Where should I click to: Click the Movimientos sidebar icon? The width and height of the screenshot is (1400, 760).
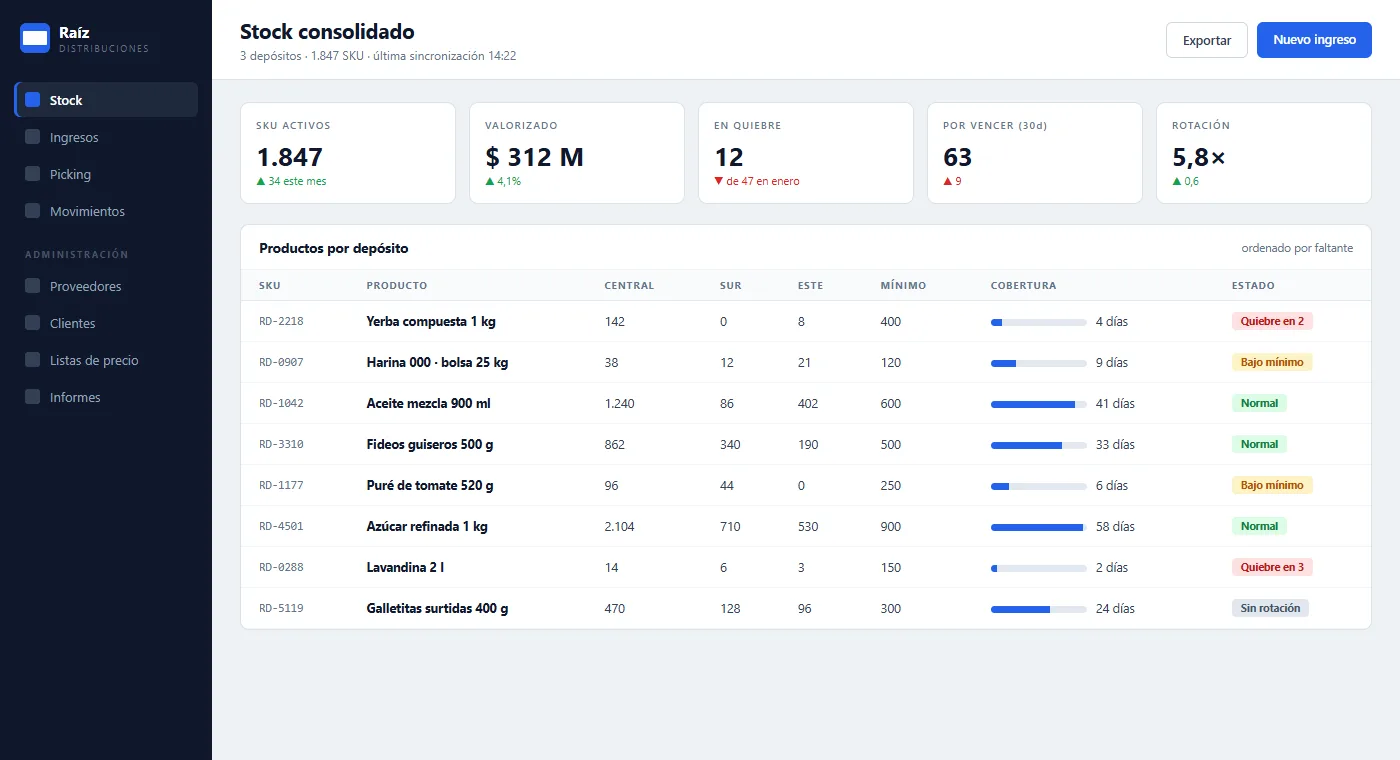32,211
